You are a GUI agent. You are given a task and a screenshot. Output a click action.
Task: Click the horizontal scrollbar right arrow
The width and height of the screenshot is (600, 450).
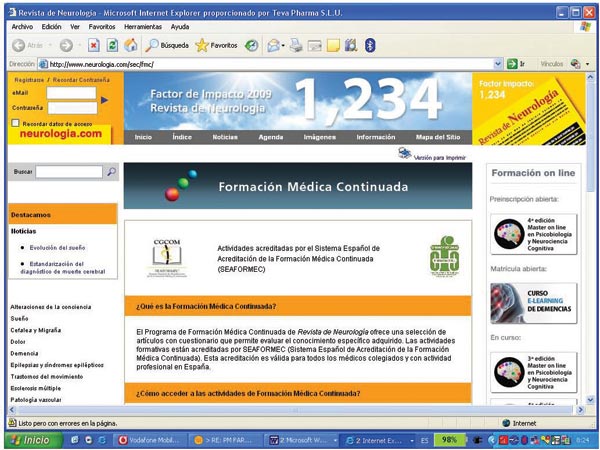pos(580,410)
